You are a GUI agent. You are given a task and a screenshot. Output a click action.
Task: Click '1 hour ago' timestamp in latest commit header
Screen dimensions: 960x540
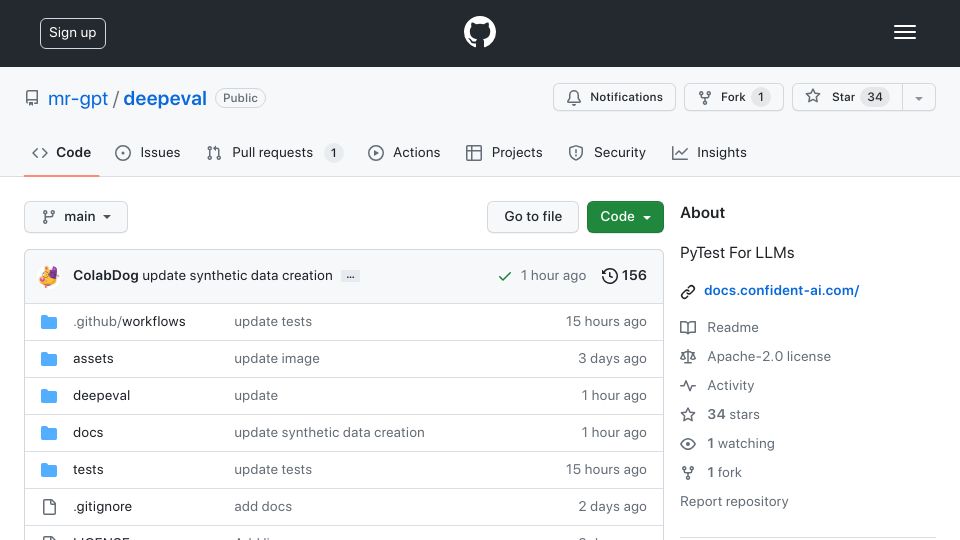(553, 276)
